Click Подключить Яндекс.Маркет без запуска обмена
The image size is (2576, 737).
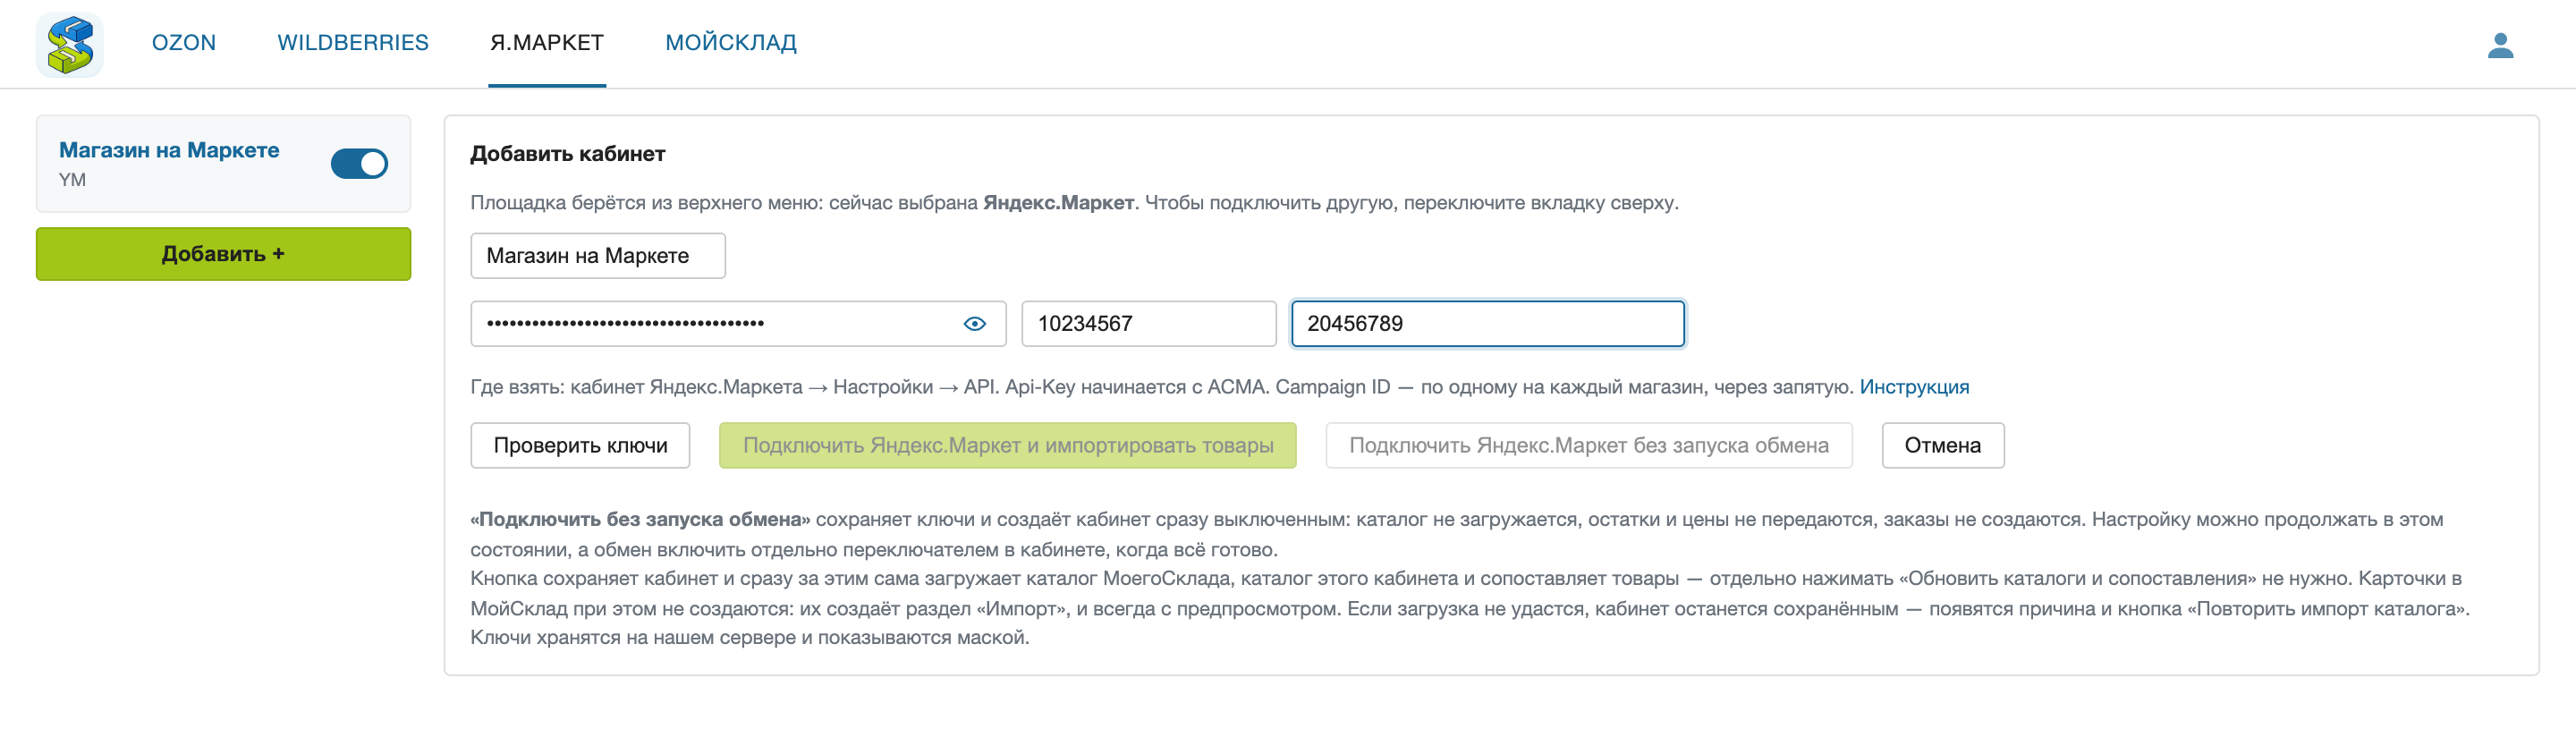pos(1588,446)
